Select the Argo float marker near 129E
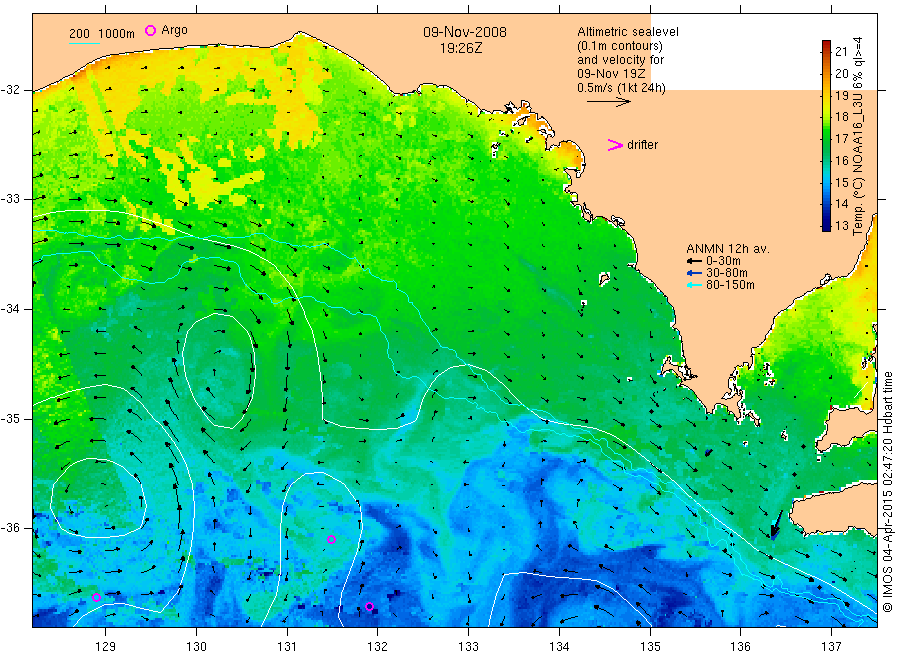 (x=96, y=597)
